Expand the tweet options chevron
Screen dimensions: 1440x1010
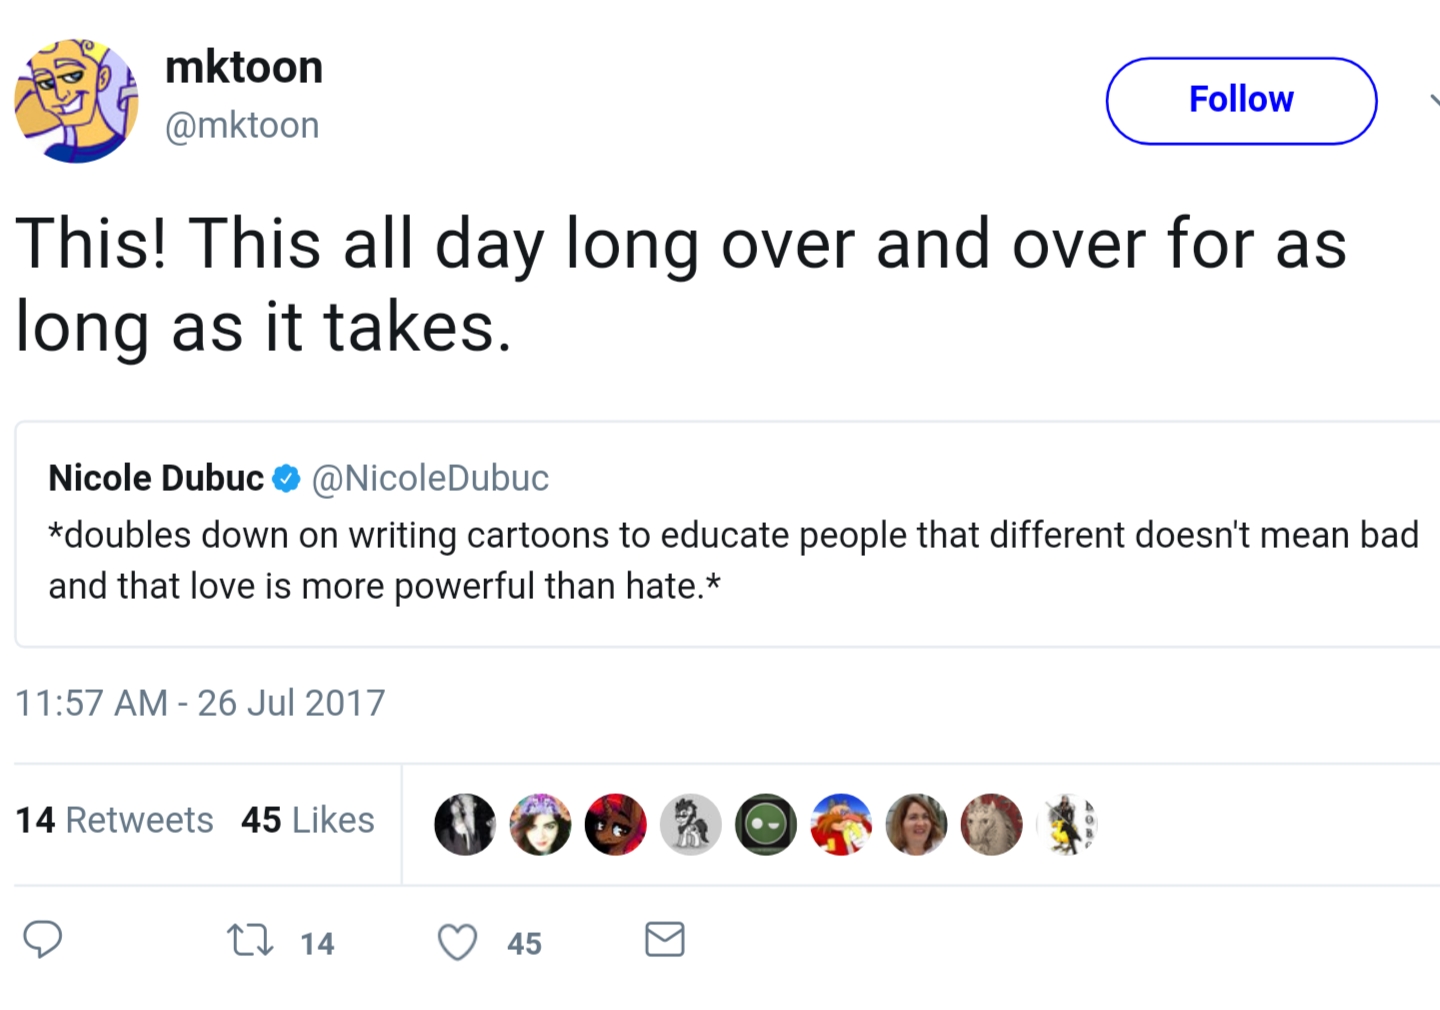coord(1434,100)
